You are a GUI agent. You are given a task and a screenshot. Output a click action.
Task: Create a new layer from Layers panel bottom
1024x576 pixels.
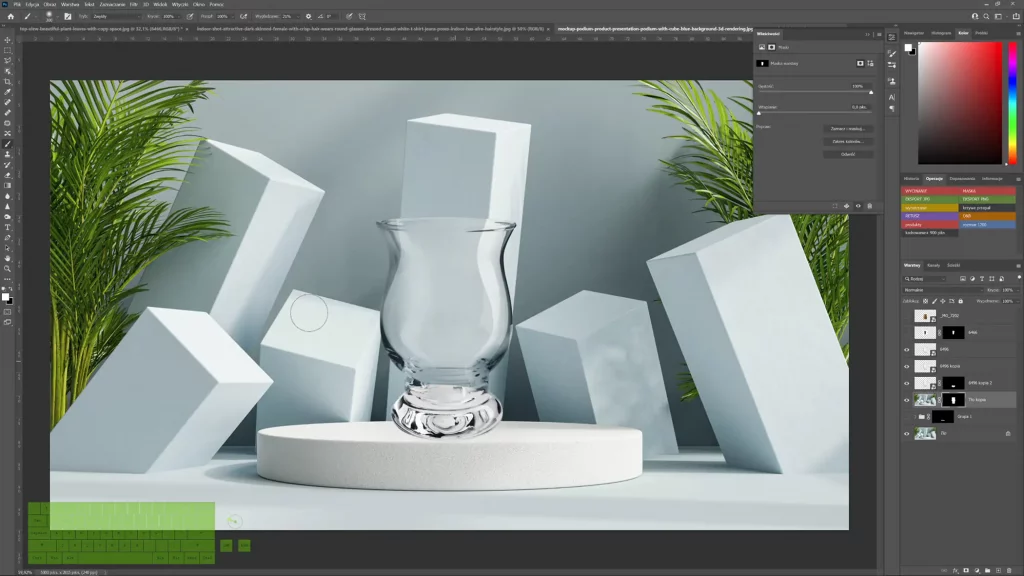tap(998, 570)
